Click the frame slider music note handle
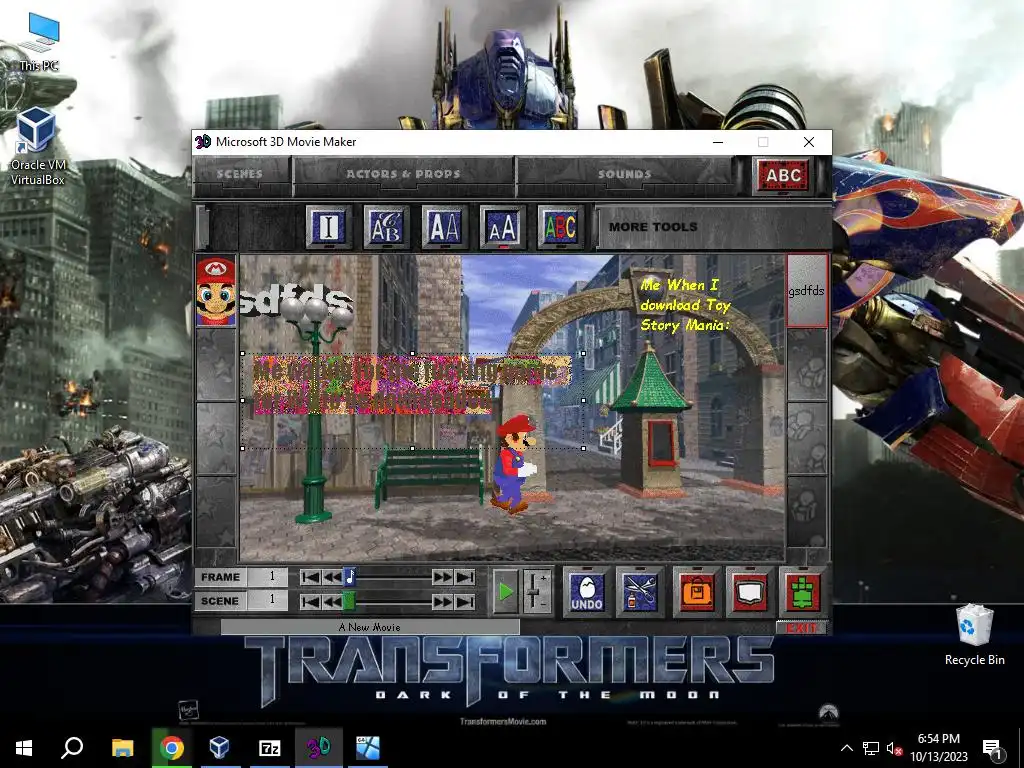The image size is (1024, 768). (x=349, y=577)
